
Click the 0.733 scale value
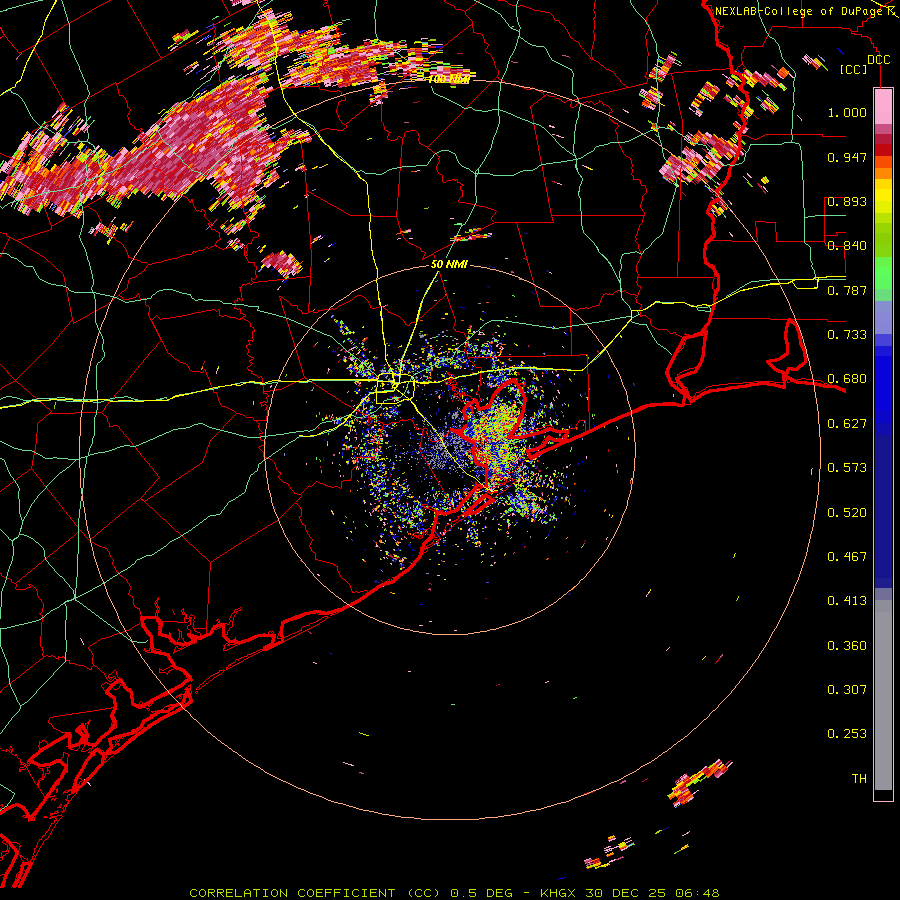click(x=847, y=335)
